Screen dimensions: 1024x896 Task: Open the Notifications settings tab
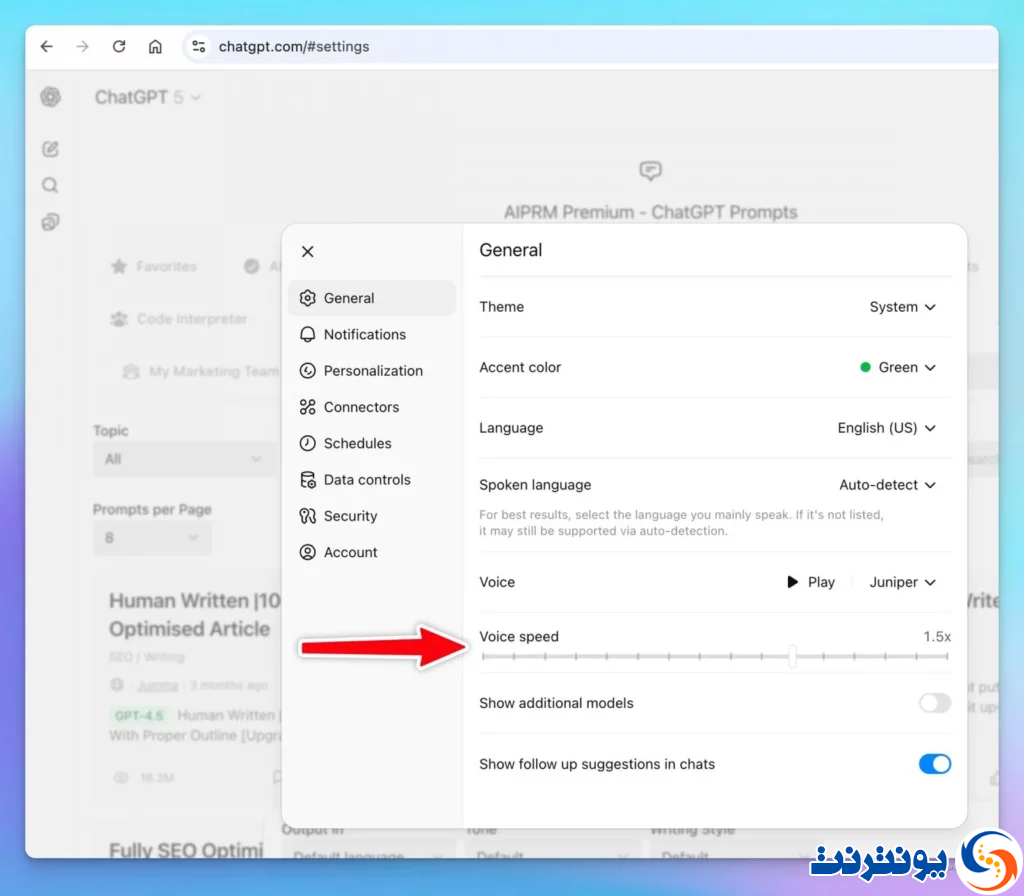coord(372,334)
